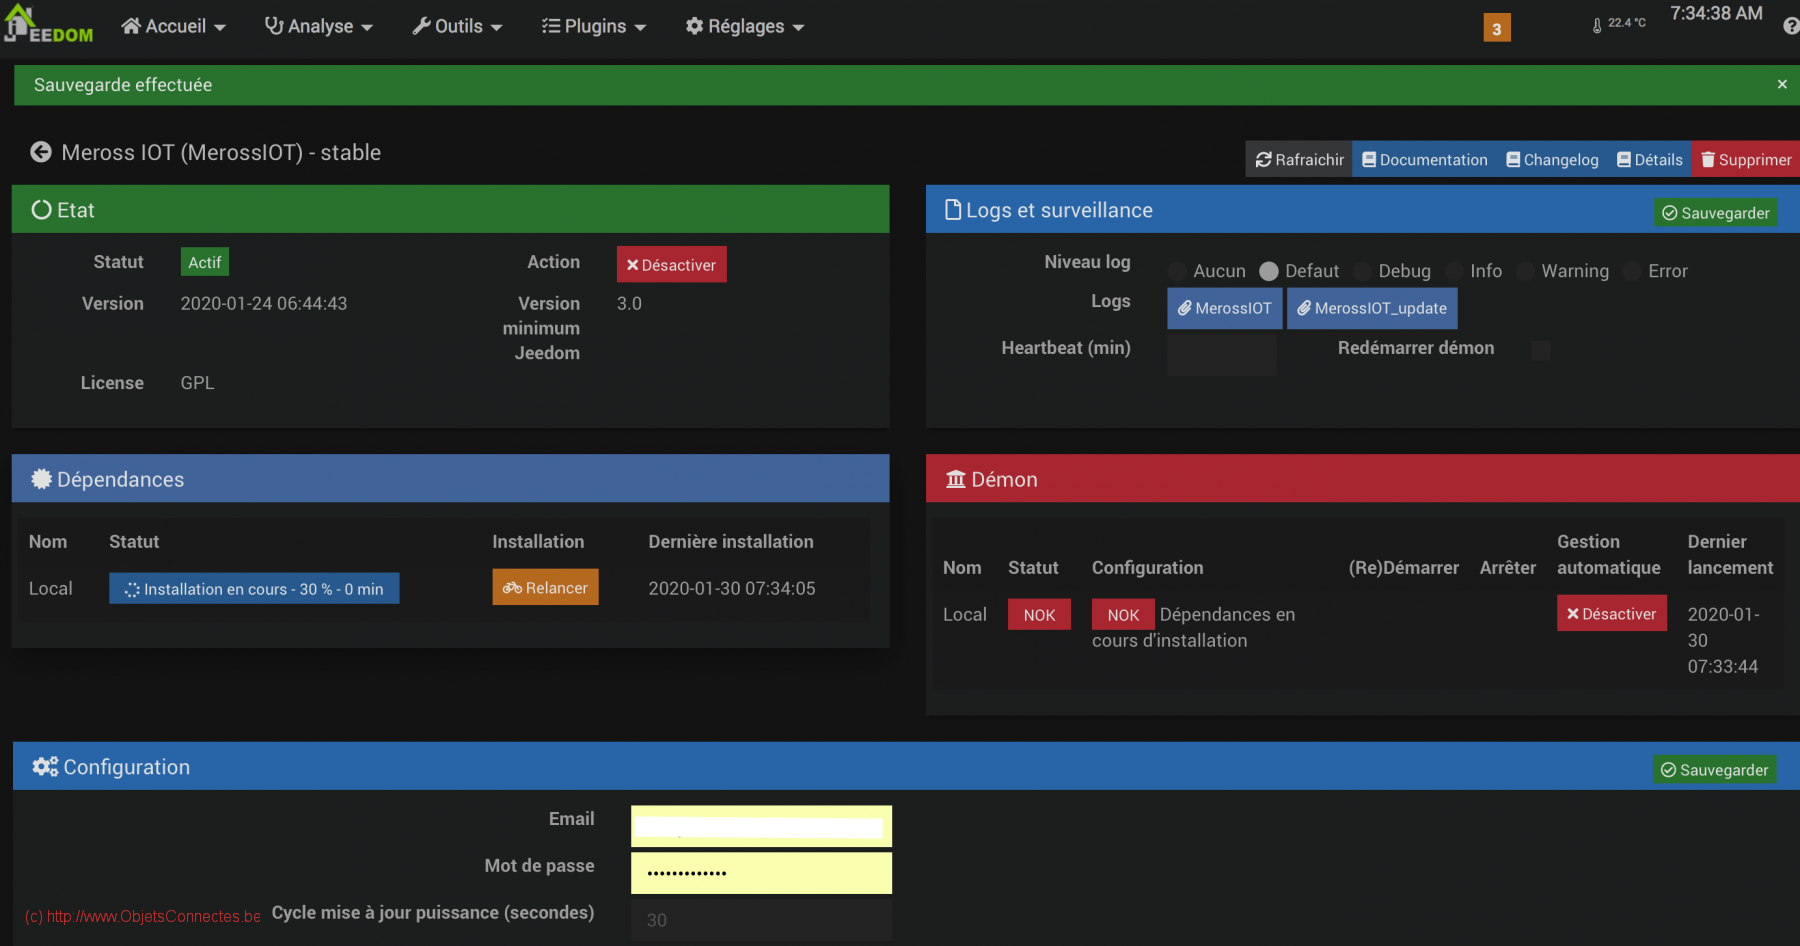1800x946 pixels.
Task: Click the minimum Jeedom version 3.0
Action: (629, 304)
